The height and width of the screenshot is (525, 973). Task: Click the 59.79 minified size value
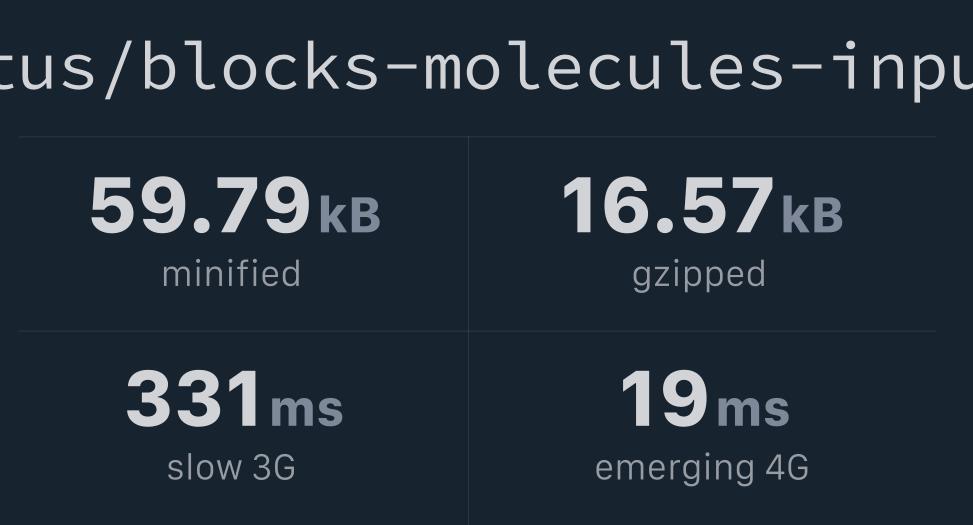tap(200, 205)
